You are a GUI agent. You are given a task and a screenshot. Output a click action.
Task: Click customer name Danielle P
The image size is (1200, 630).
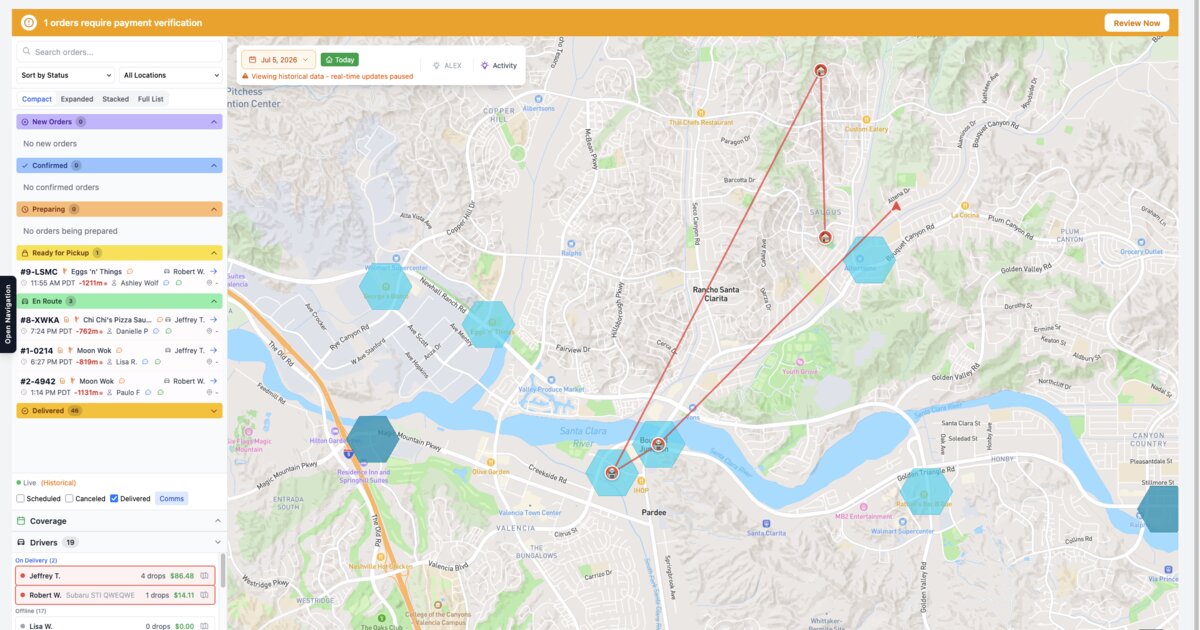click(x=132, y=331)
